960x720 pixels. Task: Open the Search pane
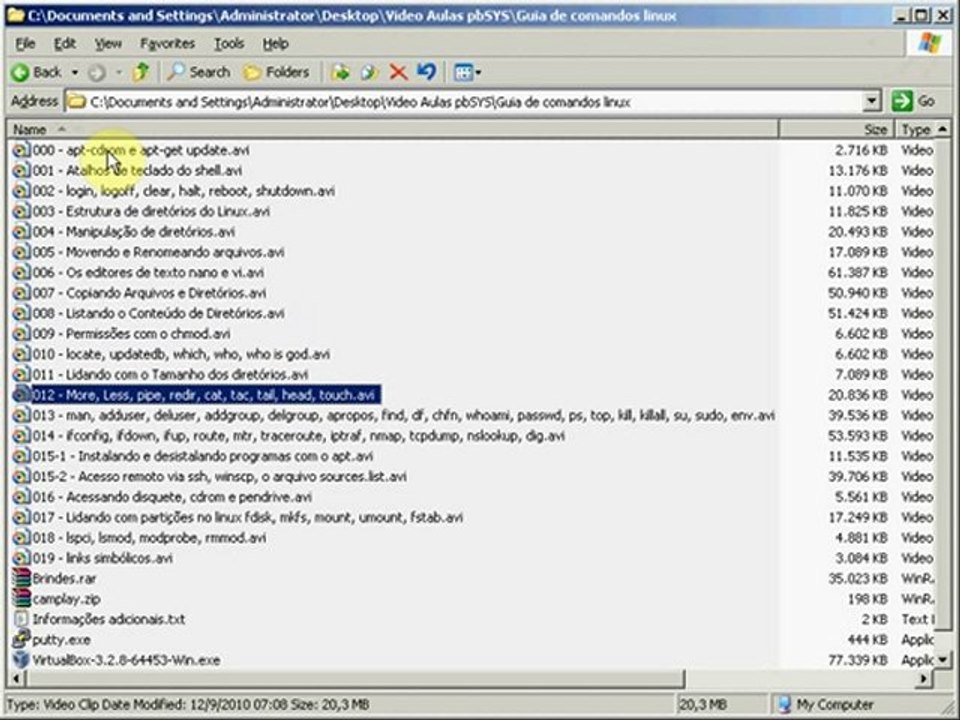click(x=199, y=72)
